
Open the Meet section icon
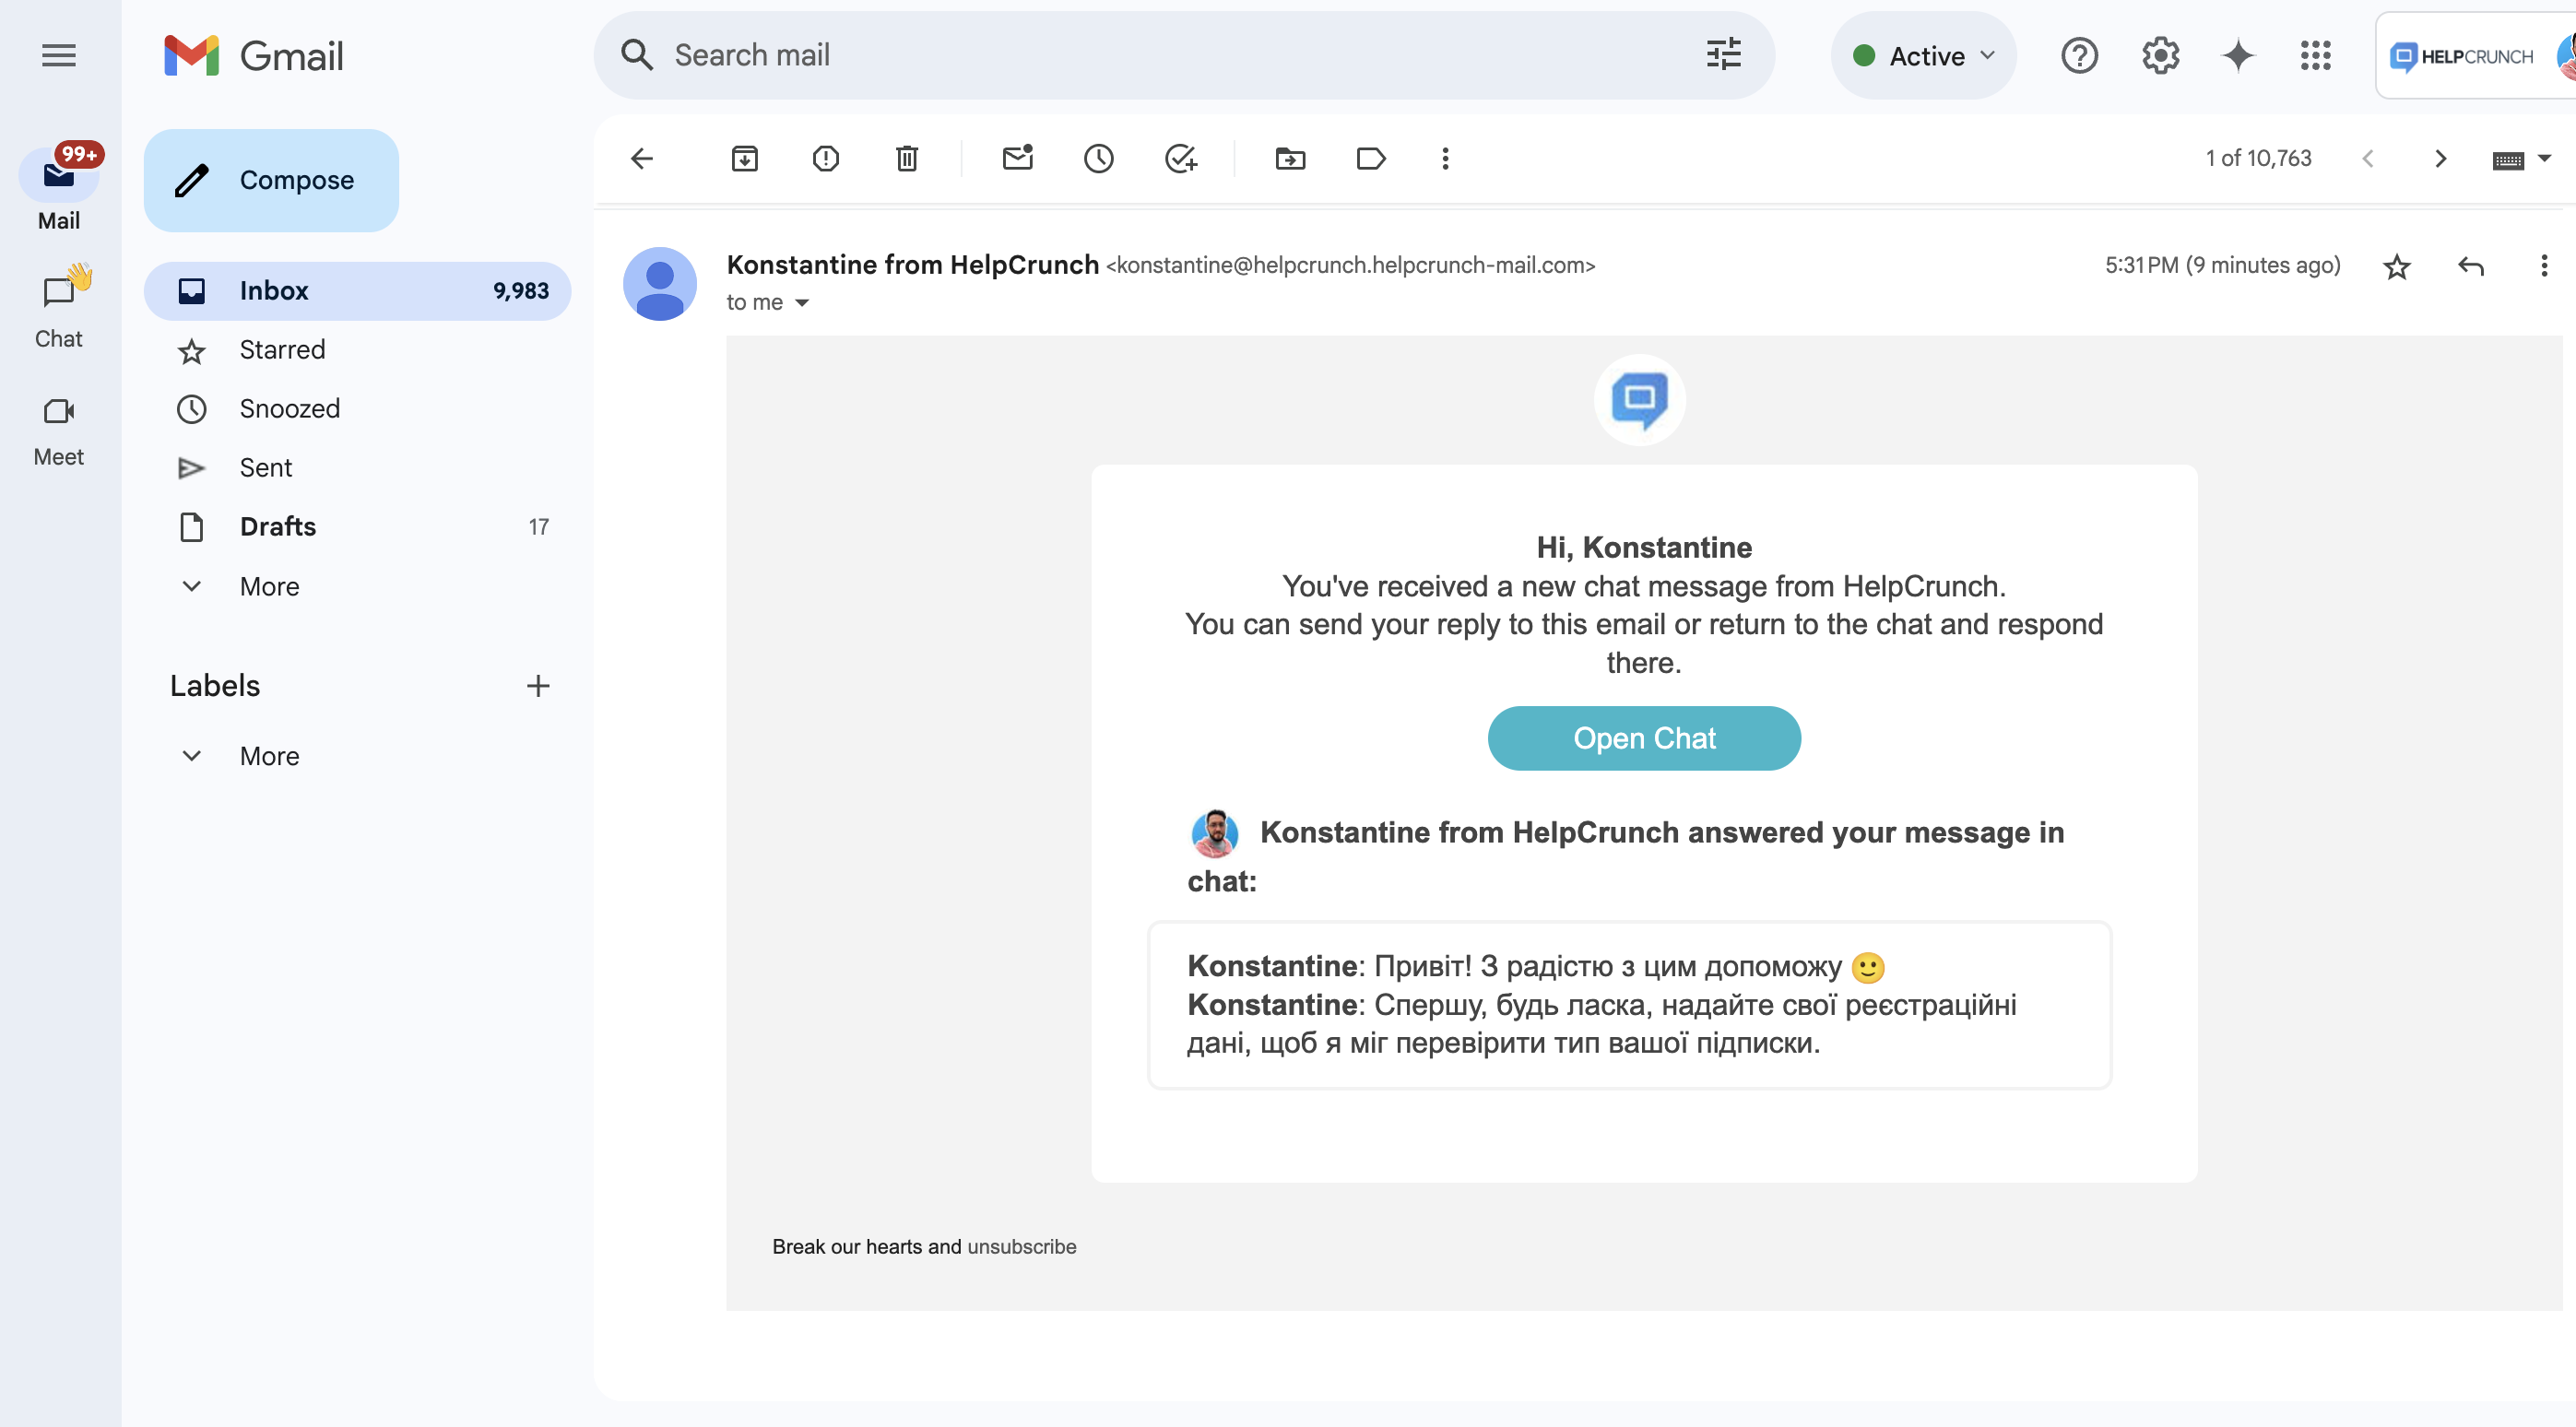pyautogui.click(x=58, y=411)
